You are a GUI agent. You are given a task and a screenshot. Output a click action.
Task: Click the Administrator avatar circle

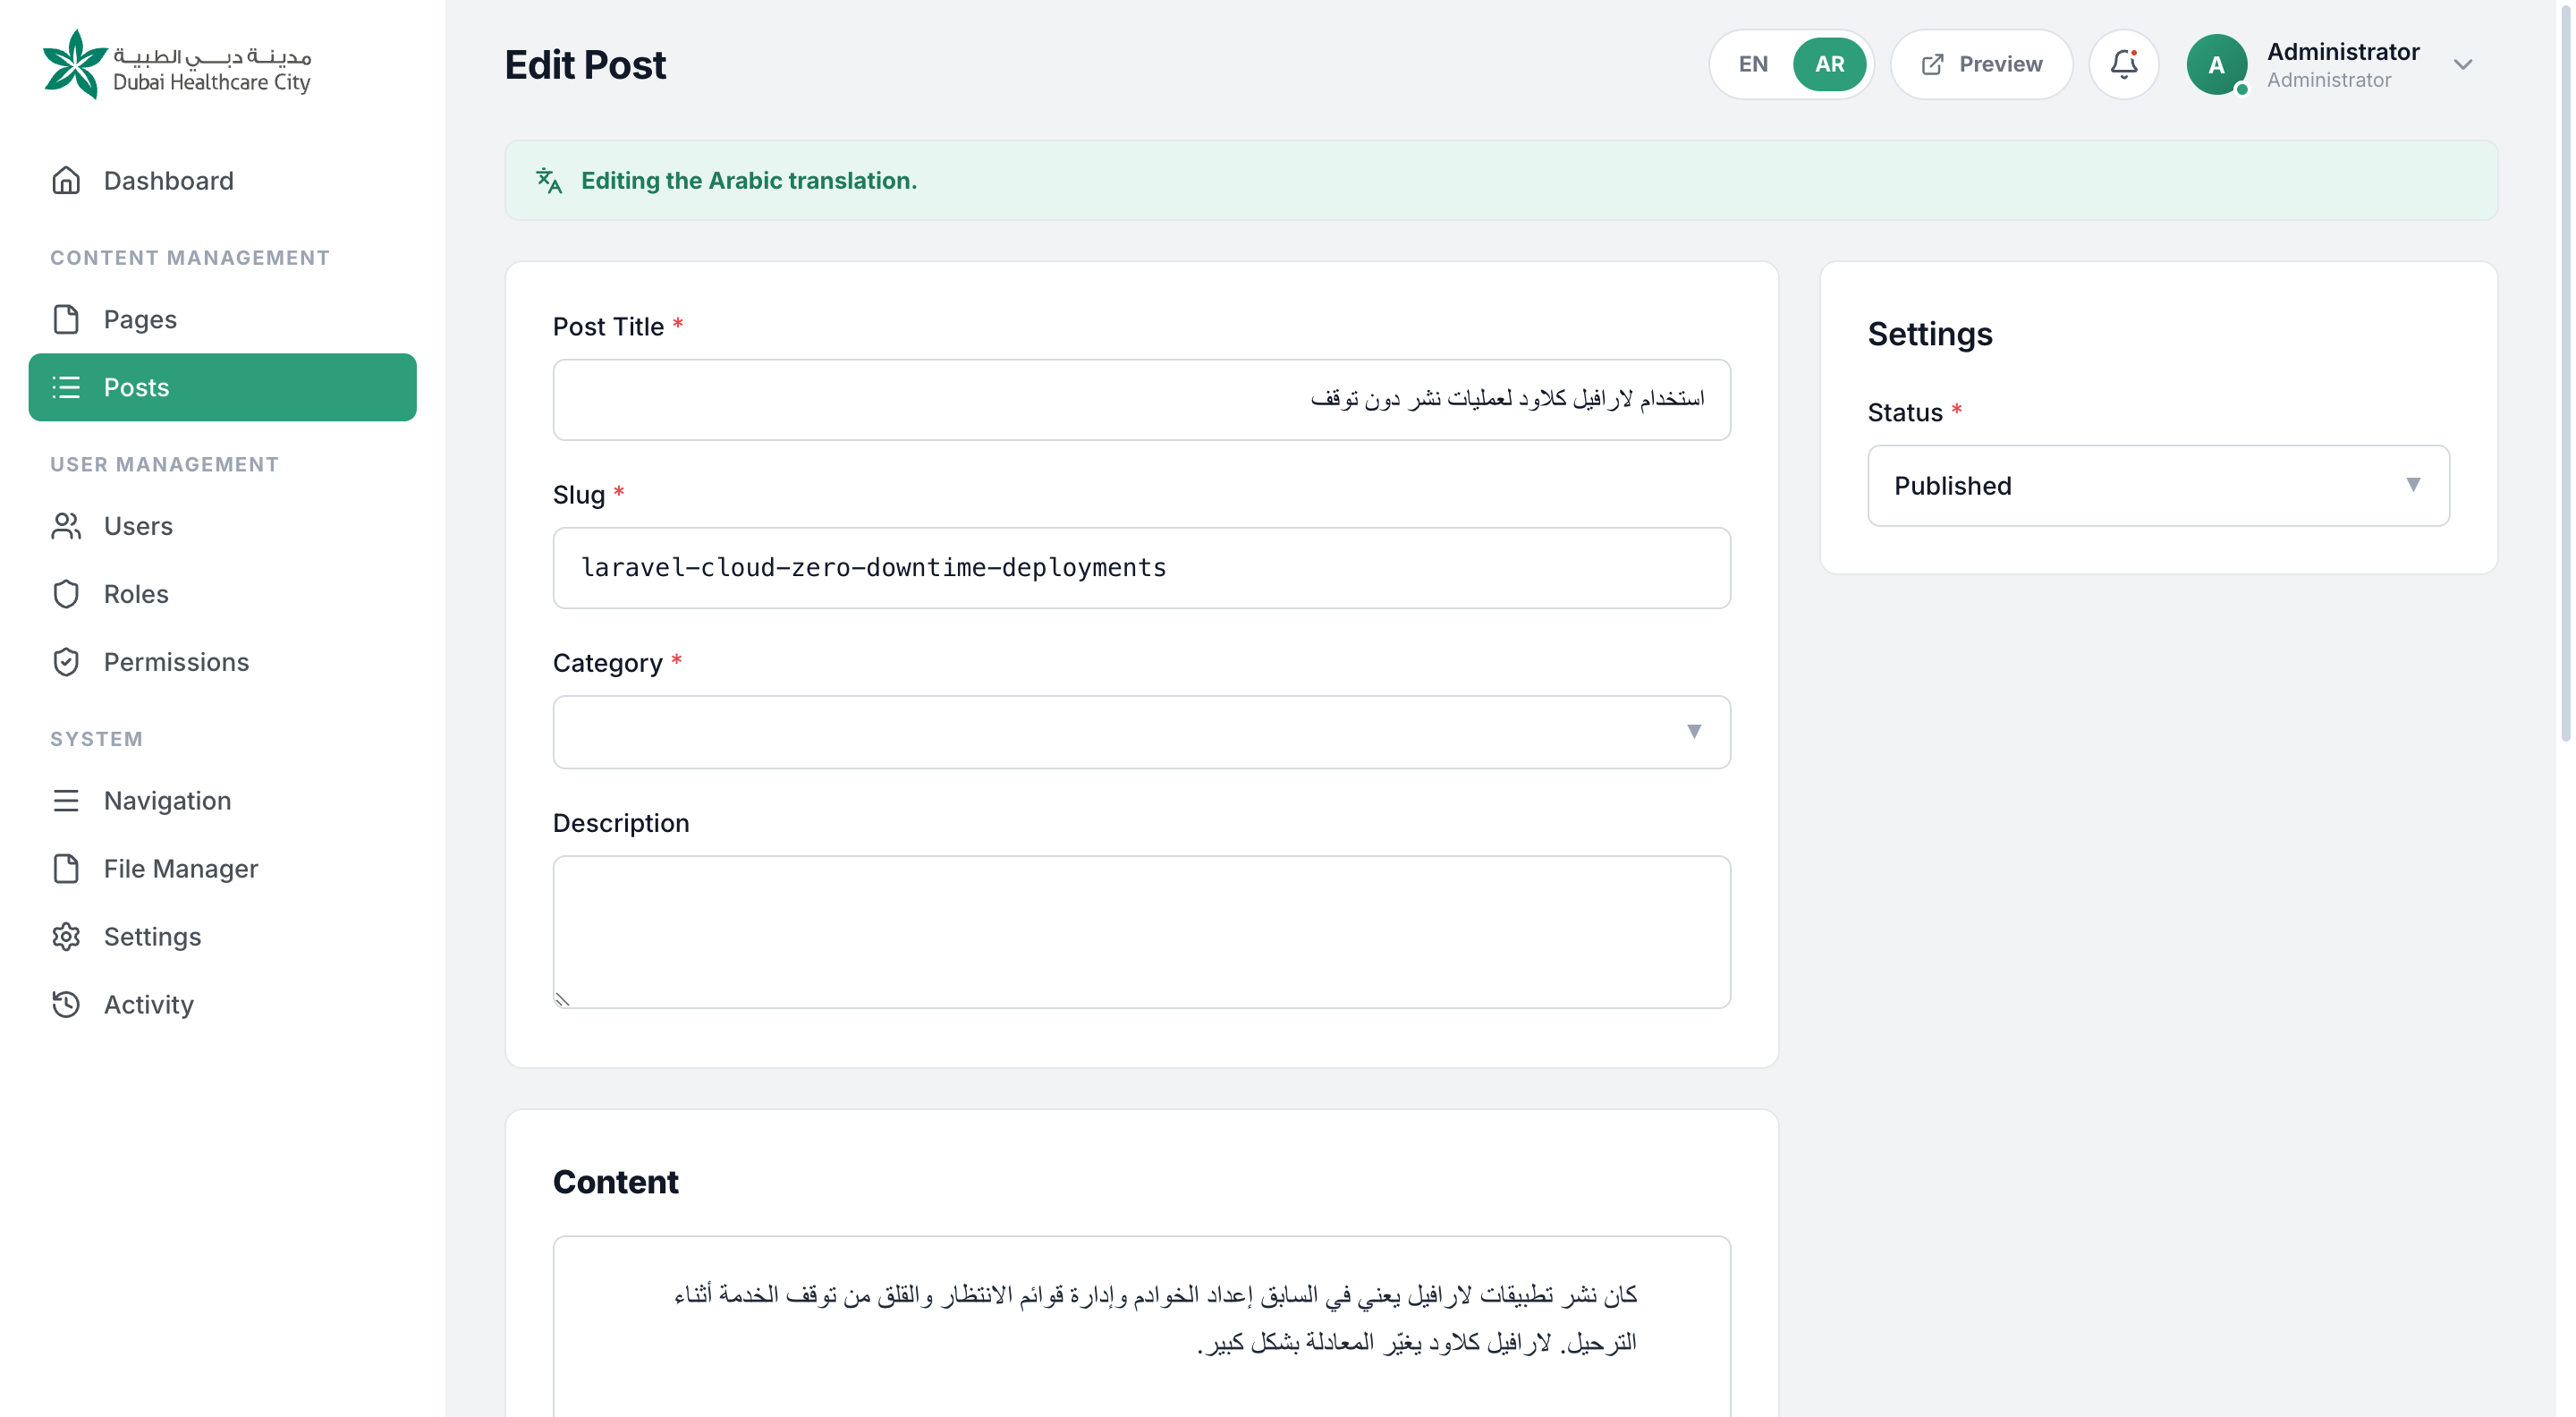coord(2217,65)
